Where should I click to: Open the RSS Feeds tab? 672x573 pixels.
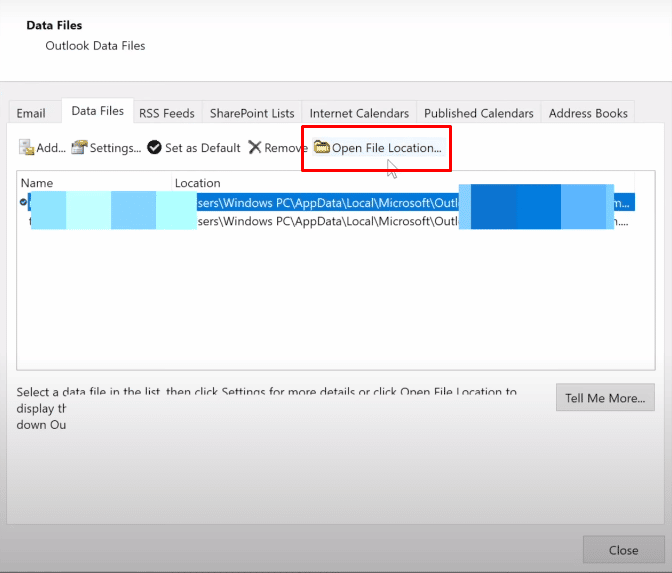[x=167, y=113]
